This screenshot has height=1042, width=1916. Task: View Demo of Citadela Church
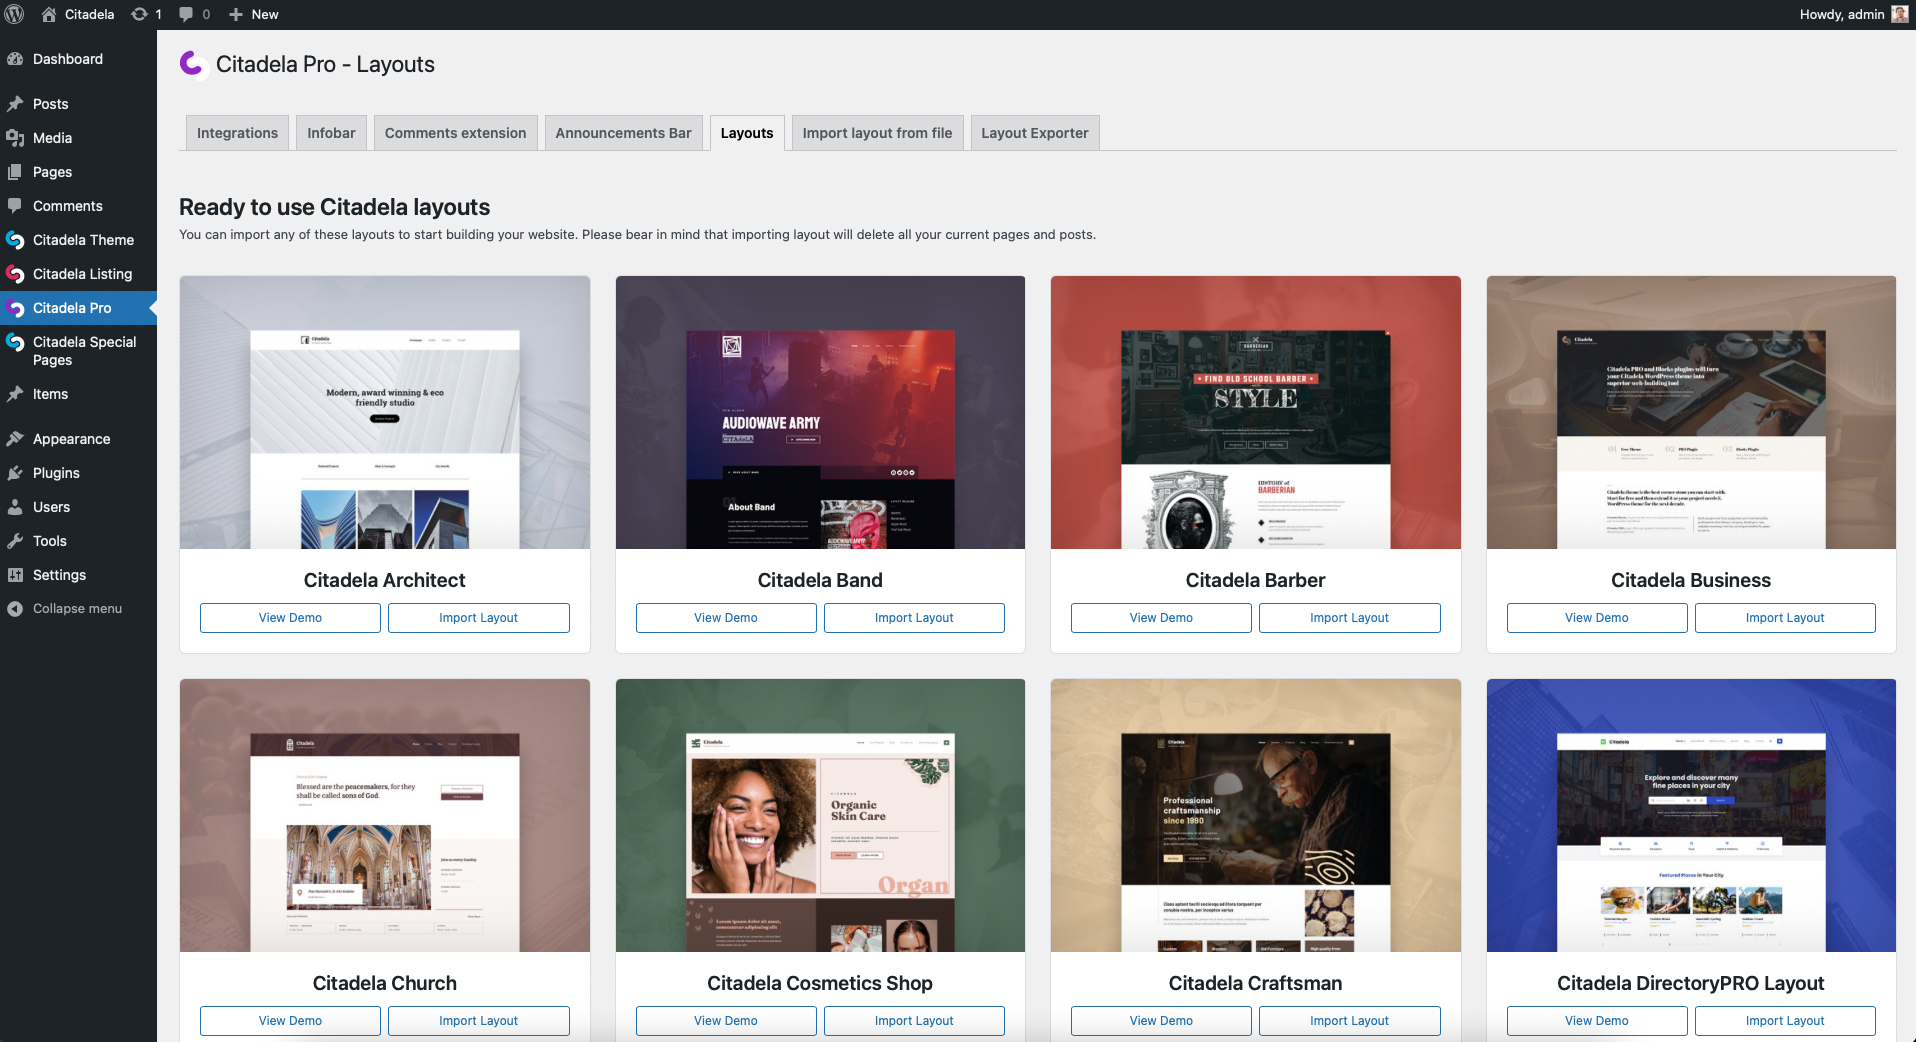click(290, 1021)
